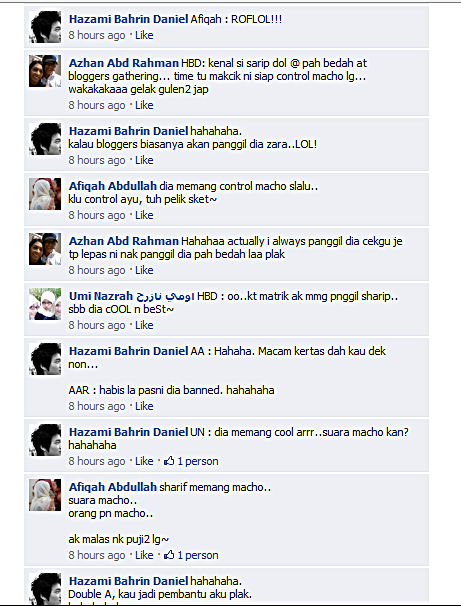Open Hazami's avatar beside 'Macam kertas dah kau'

(x=45, y=359)
